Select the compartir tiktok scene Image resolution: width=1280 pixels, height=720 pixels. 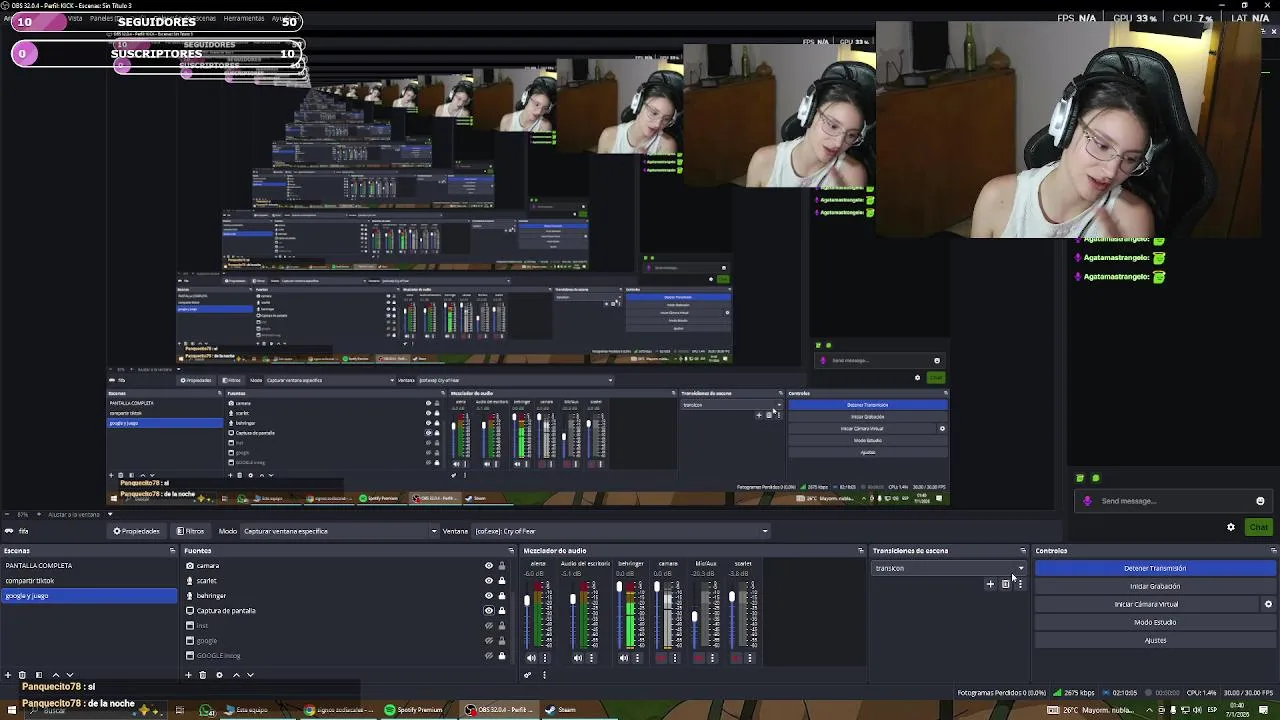click(x=89, y=581)
